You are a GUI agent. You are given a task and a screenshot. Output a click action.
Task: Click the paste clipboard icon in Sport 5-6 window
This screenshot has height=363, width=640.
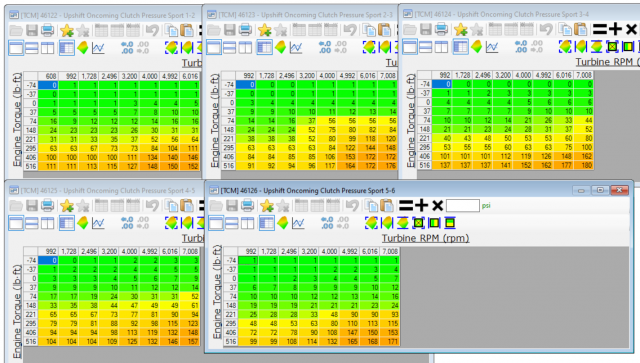click(386, 205)
